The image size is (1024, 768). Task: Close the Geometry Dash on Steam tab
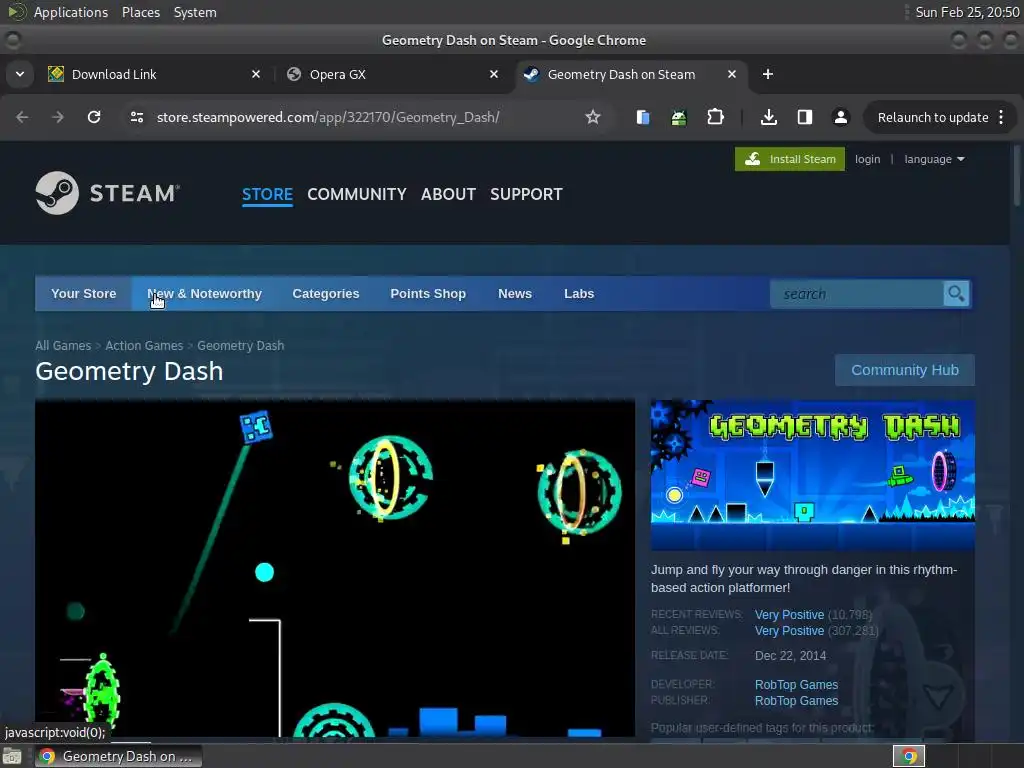click(731, 74)
